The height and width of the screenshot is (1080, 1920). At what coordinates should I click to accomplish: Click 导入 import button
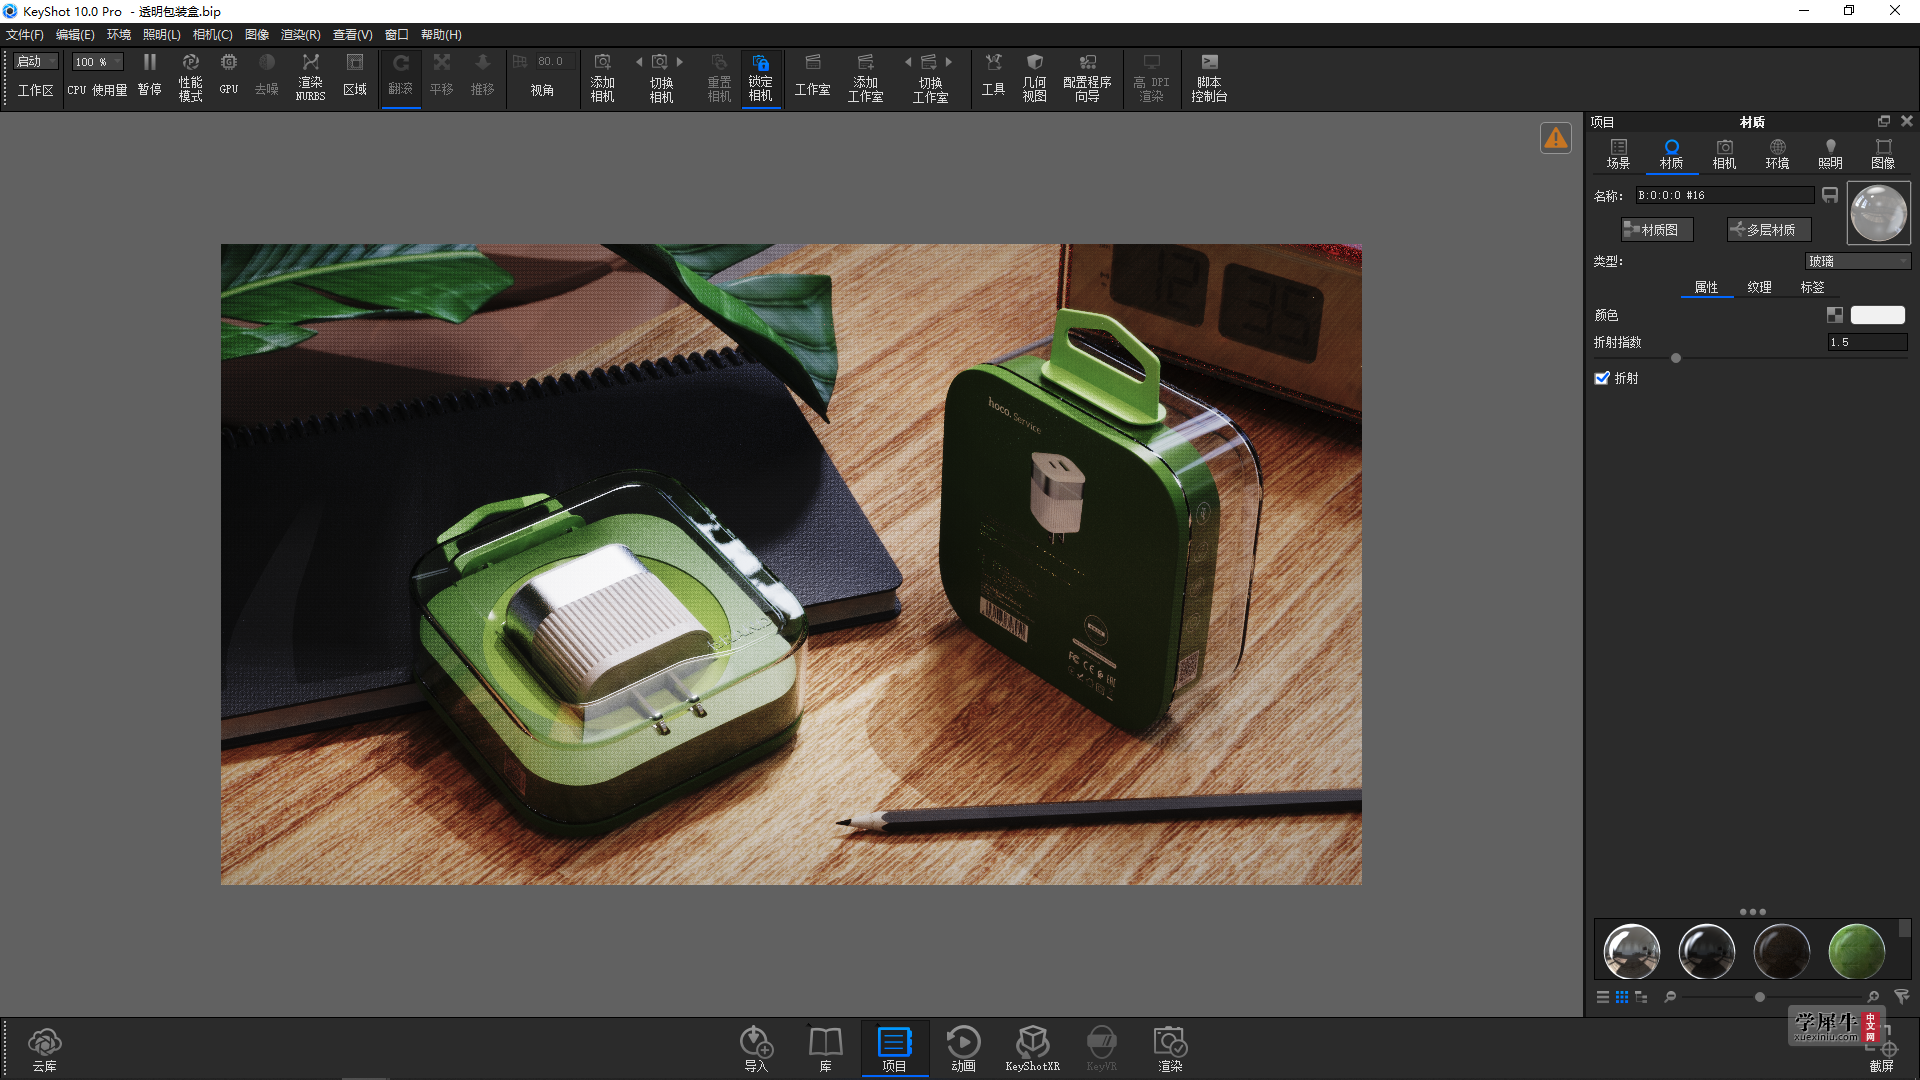[x=756, y=1049]
